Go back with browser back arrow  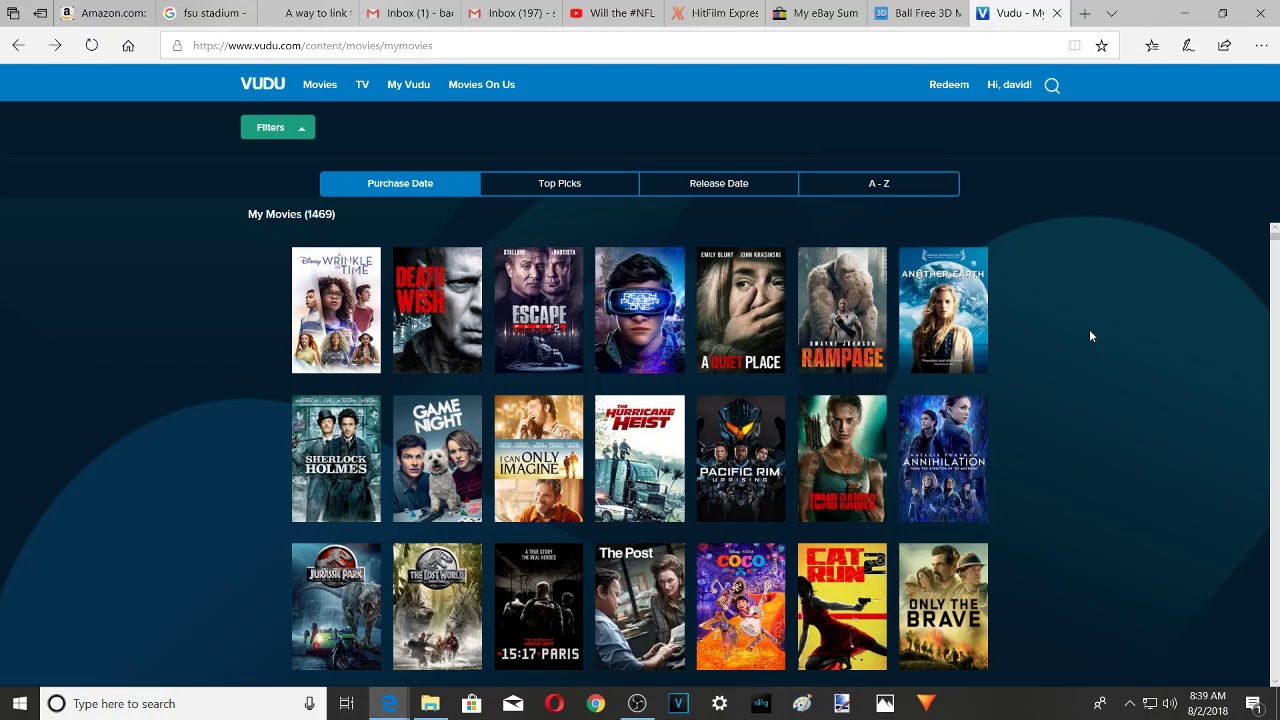point(19,45)
